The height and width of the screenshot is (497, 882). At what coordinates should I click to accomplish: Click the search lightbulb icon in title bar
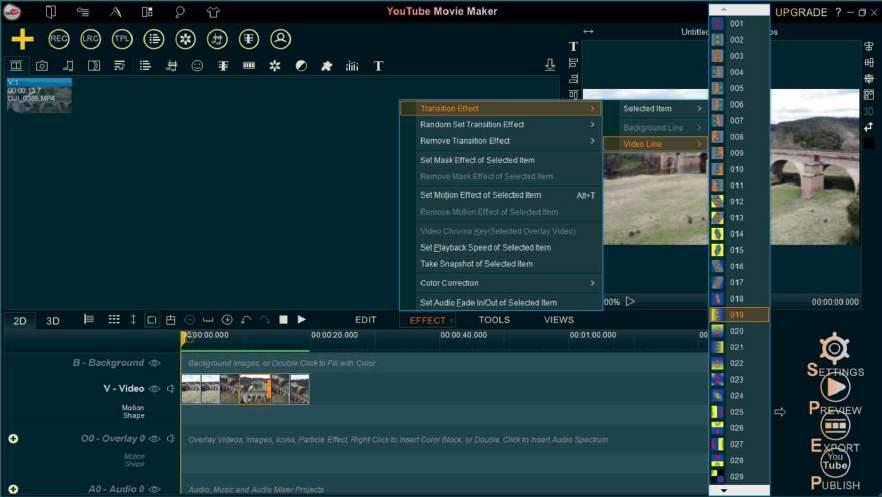click(x=180, y=12)
